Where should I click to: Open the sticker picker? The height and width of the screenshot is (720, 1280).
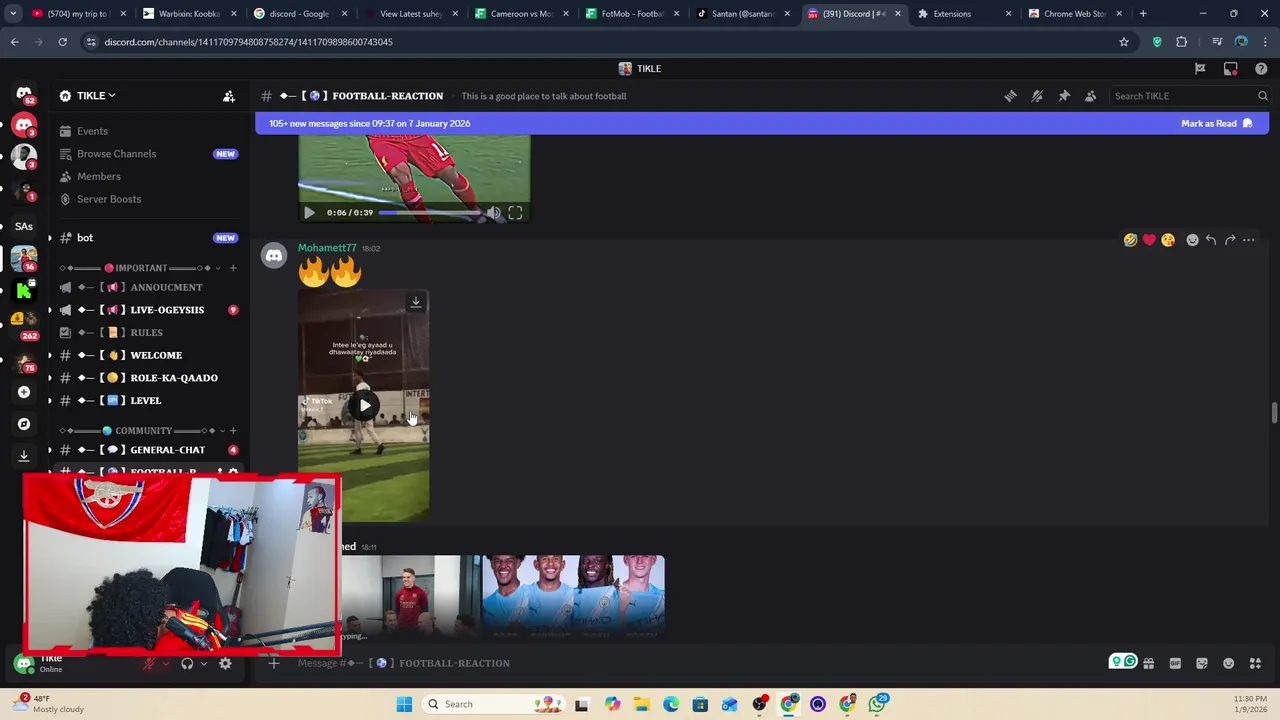1202,663
